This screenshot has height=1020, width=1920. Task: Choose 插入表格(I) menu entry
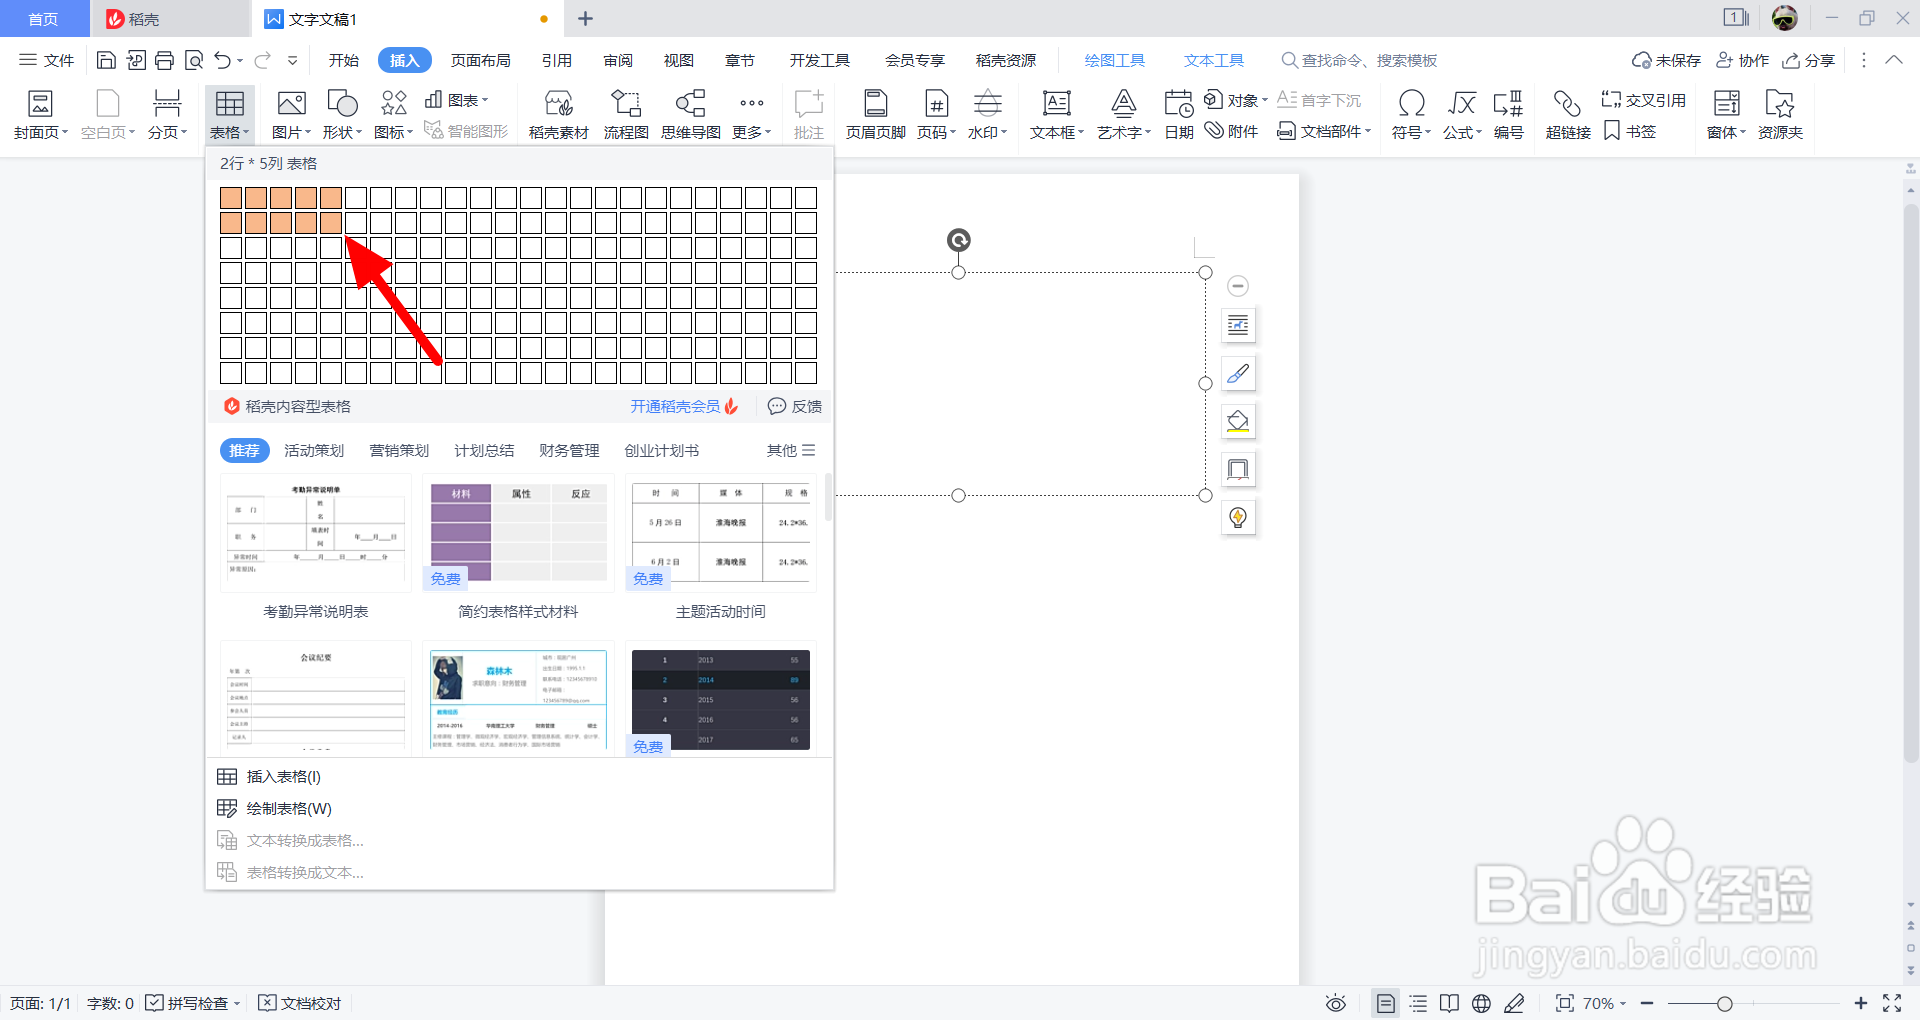pos(520,777)
